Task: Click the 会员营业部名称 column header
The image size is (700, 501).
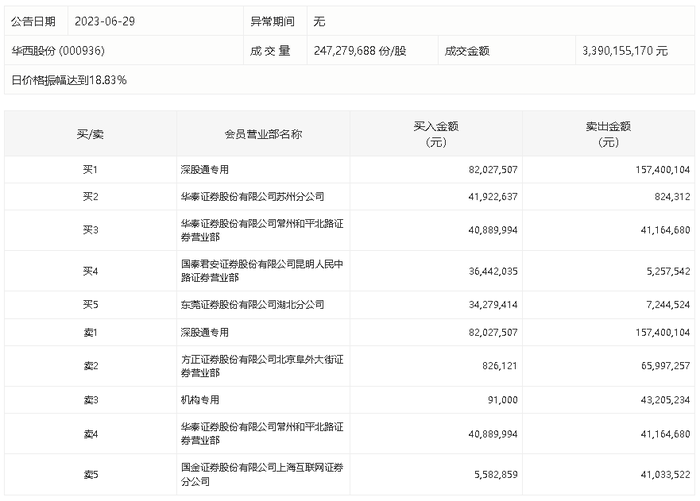Action: pyautogui.click(x=263, y=134)
